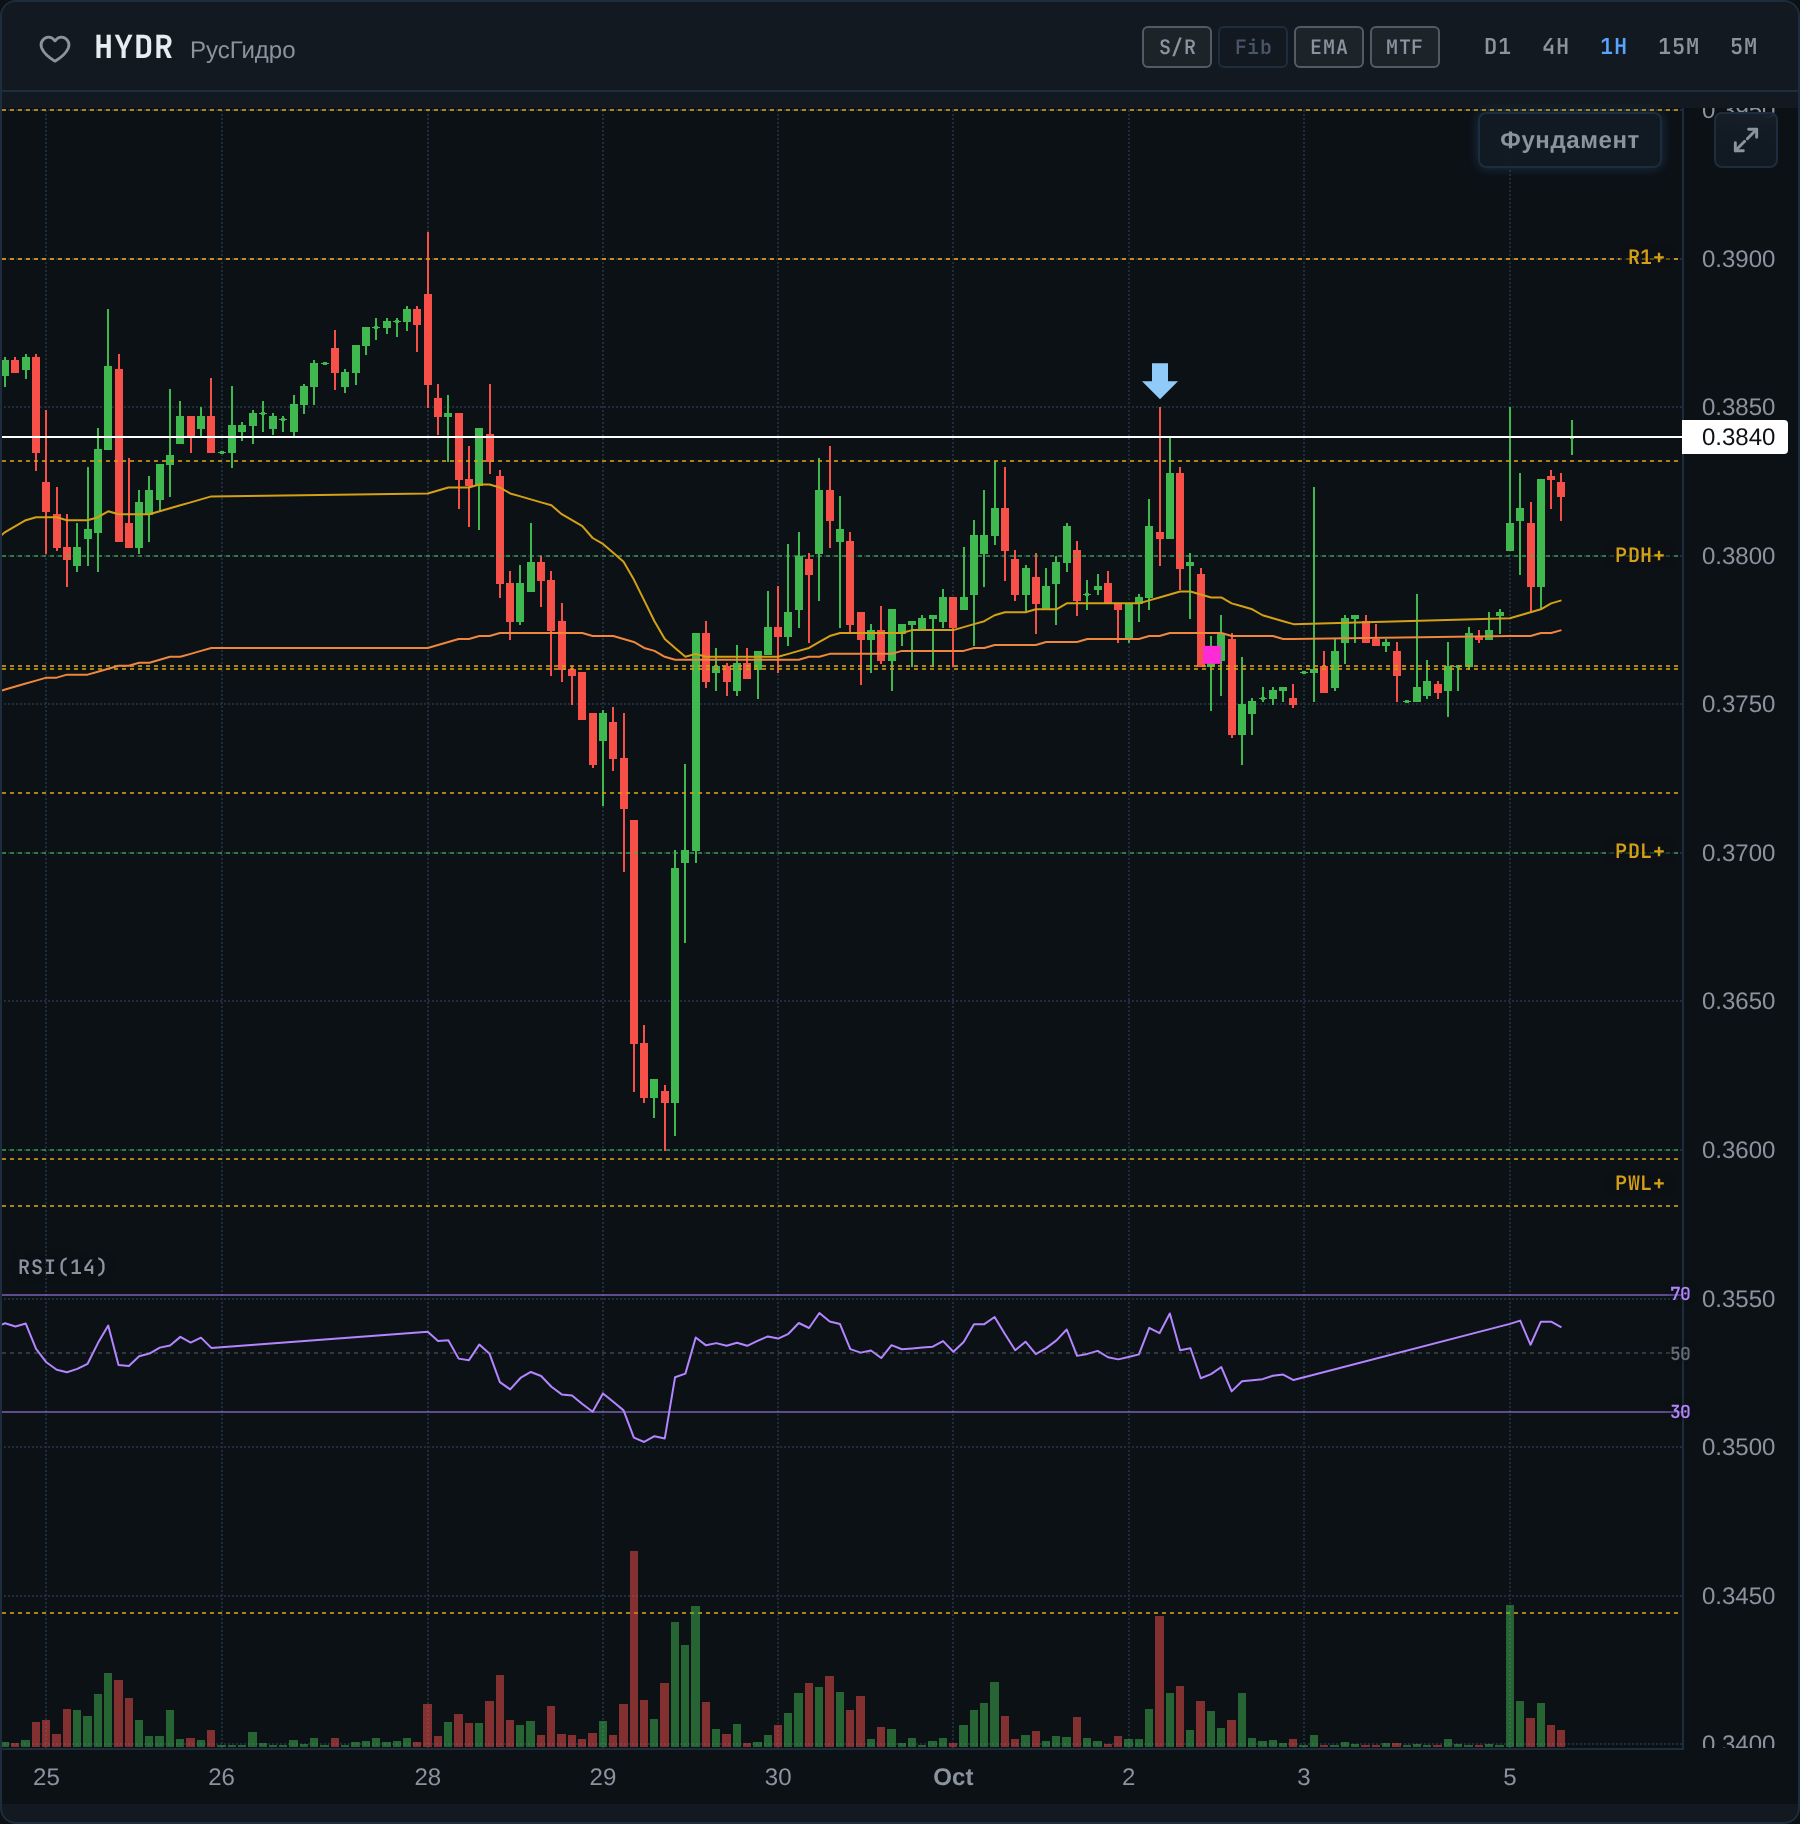1800x1824 pixels.
Task: Expand chart to fullscreen
Action: 1745,140
